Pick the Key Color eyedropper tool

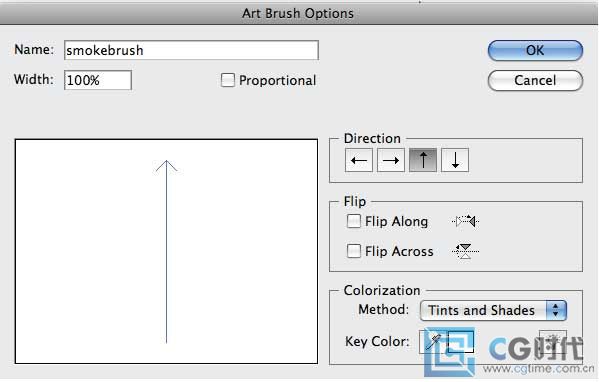pos(432,342)
